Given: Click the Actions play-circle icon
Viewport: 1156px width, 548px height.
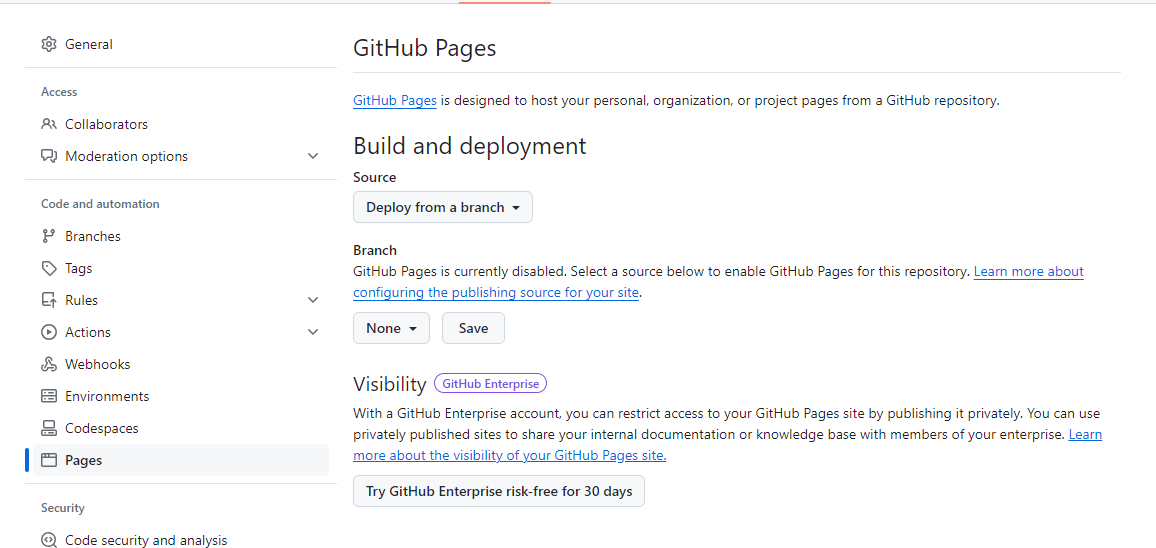Looking at the screenshot, I should point(49,332).
